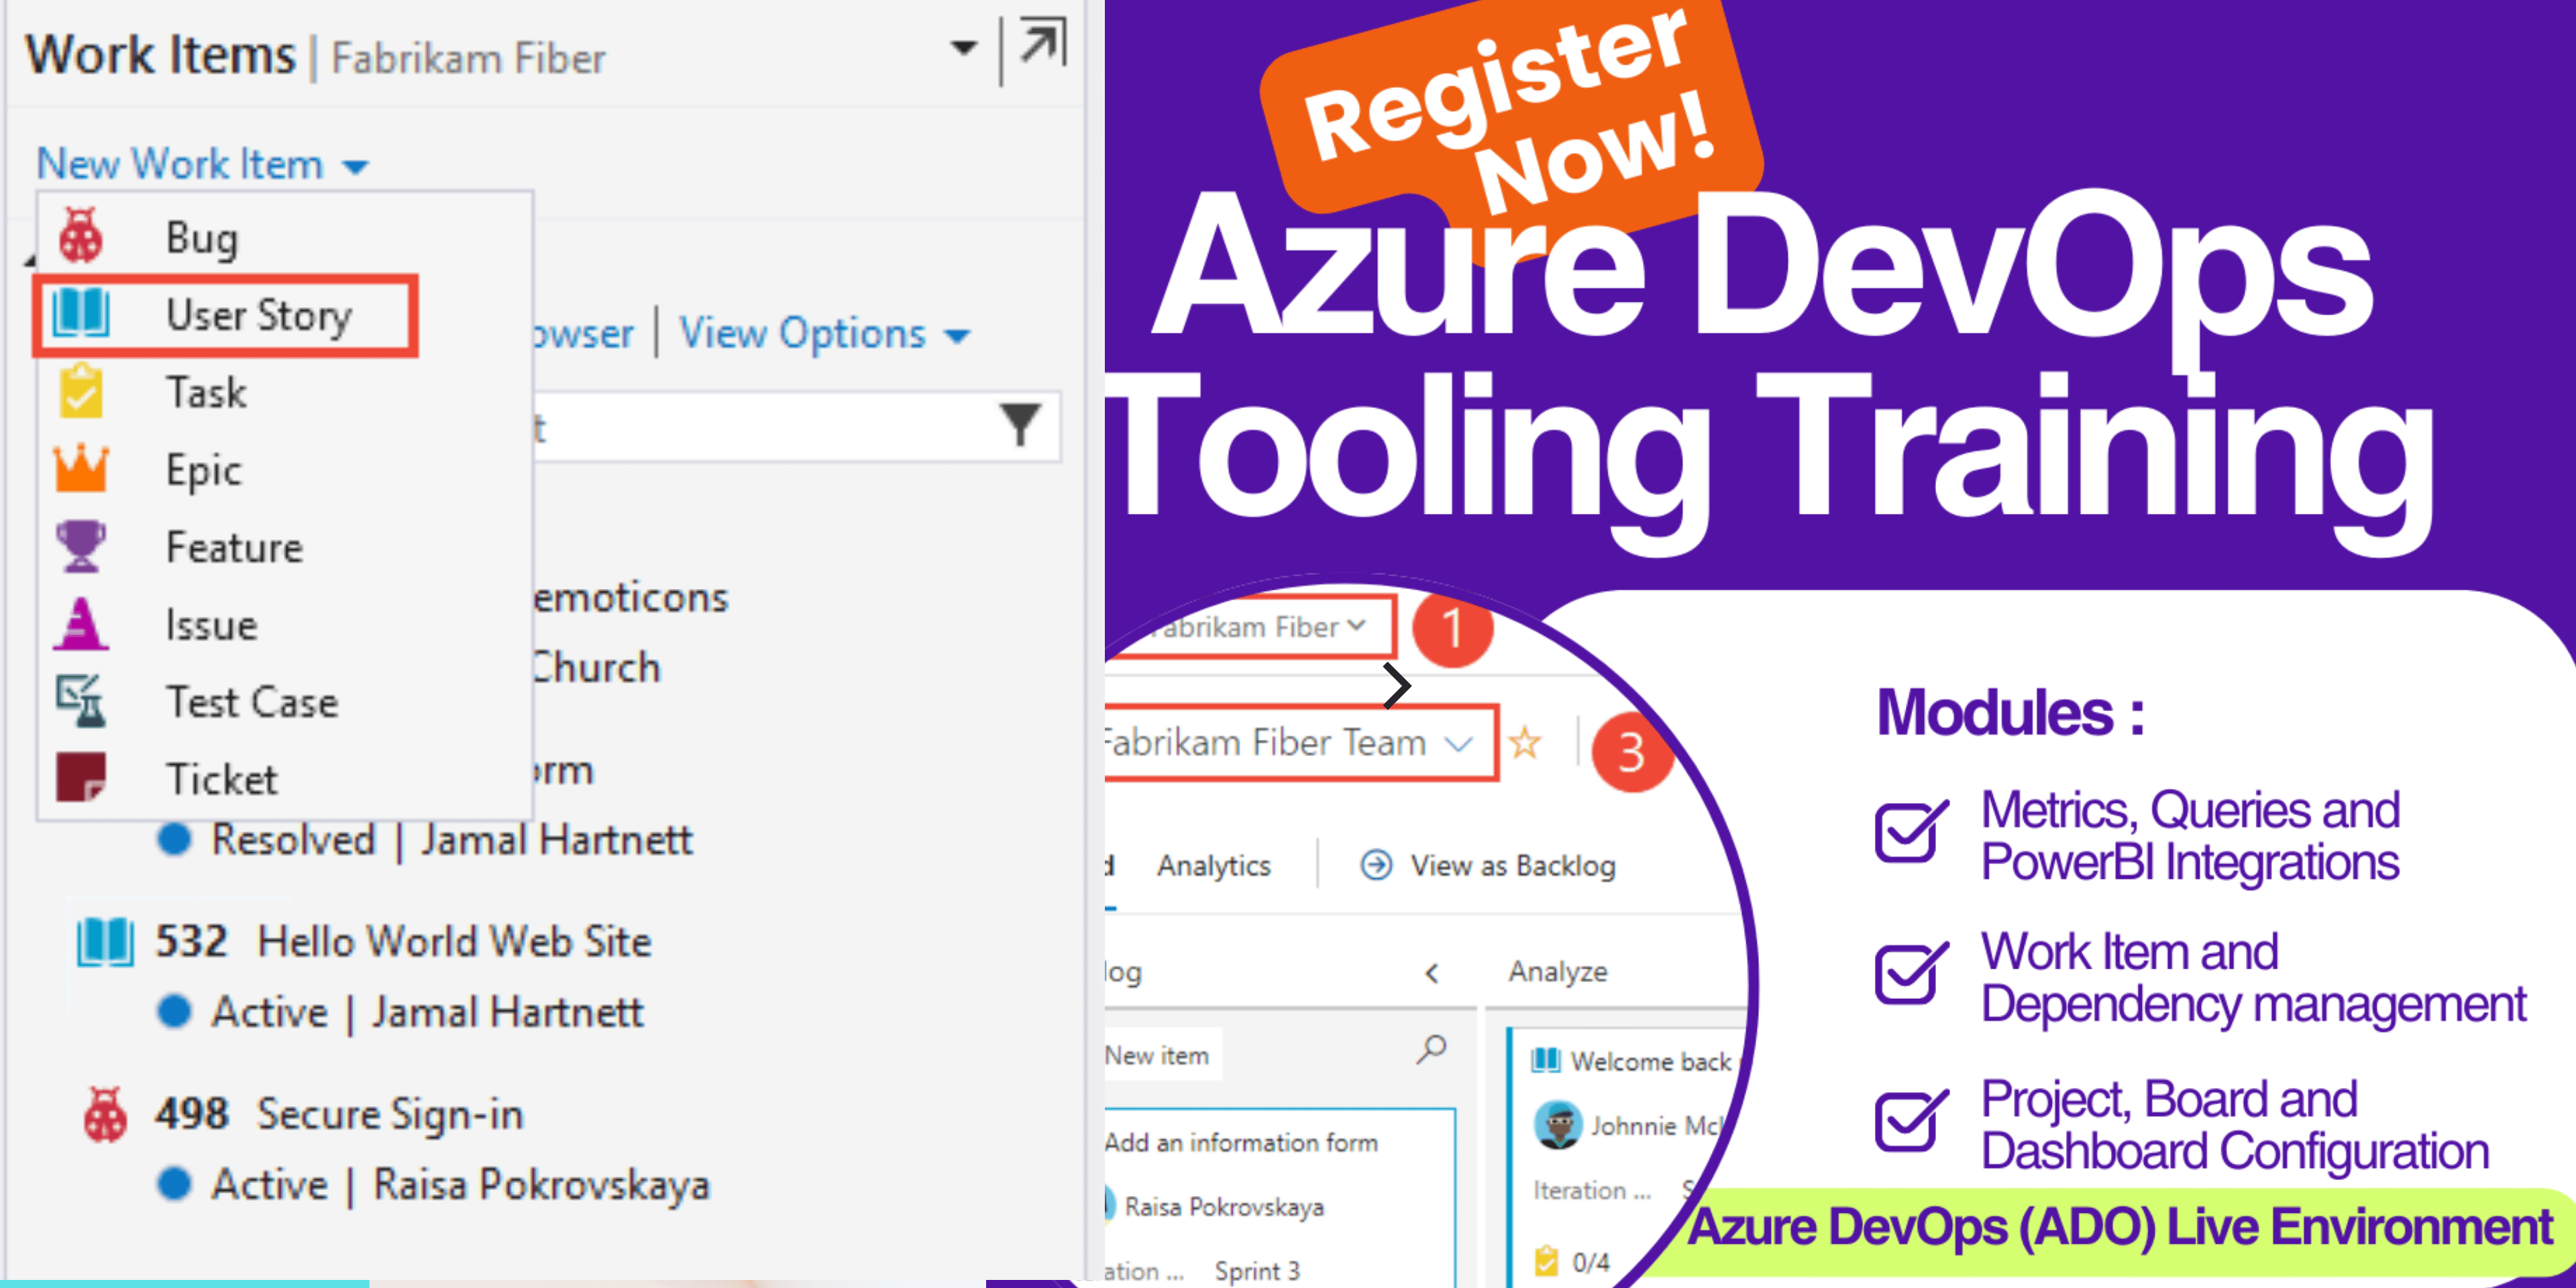Click the pop-out arrow next to Work Items

(1042, 44)
